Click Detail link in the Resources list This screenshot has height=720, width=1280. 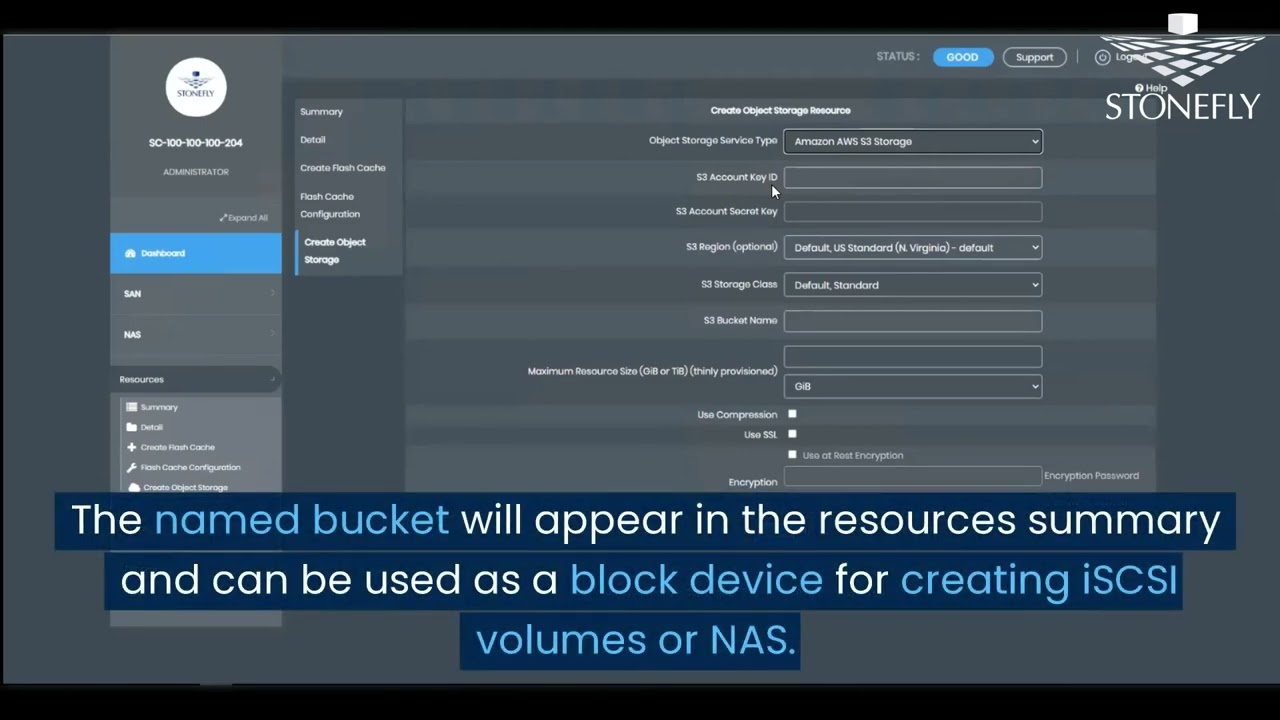152,427
